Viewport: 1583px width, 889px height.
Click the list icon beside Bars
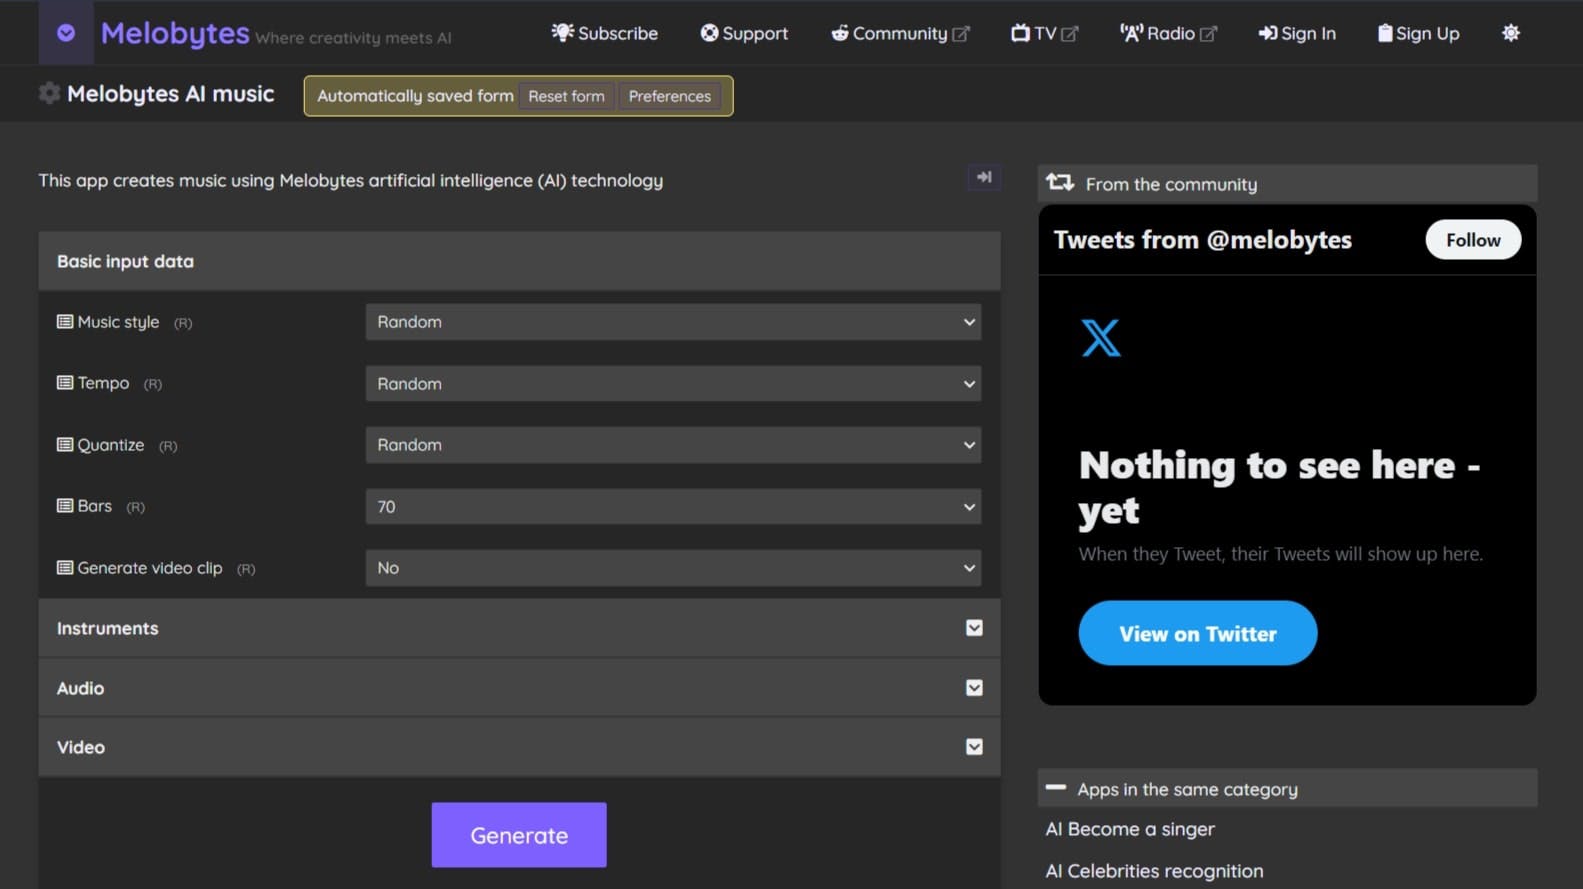pos(65,506)
